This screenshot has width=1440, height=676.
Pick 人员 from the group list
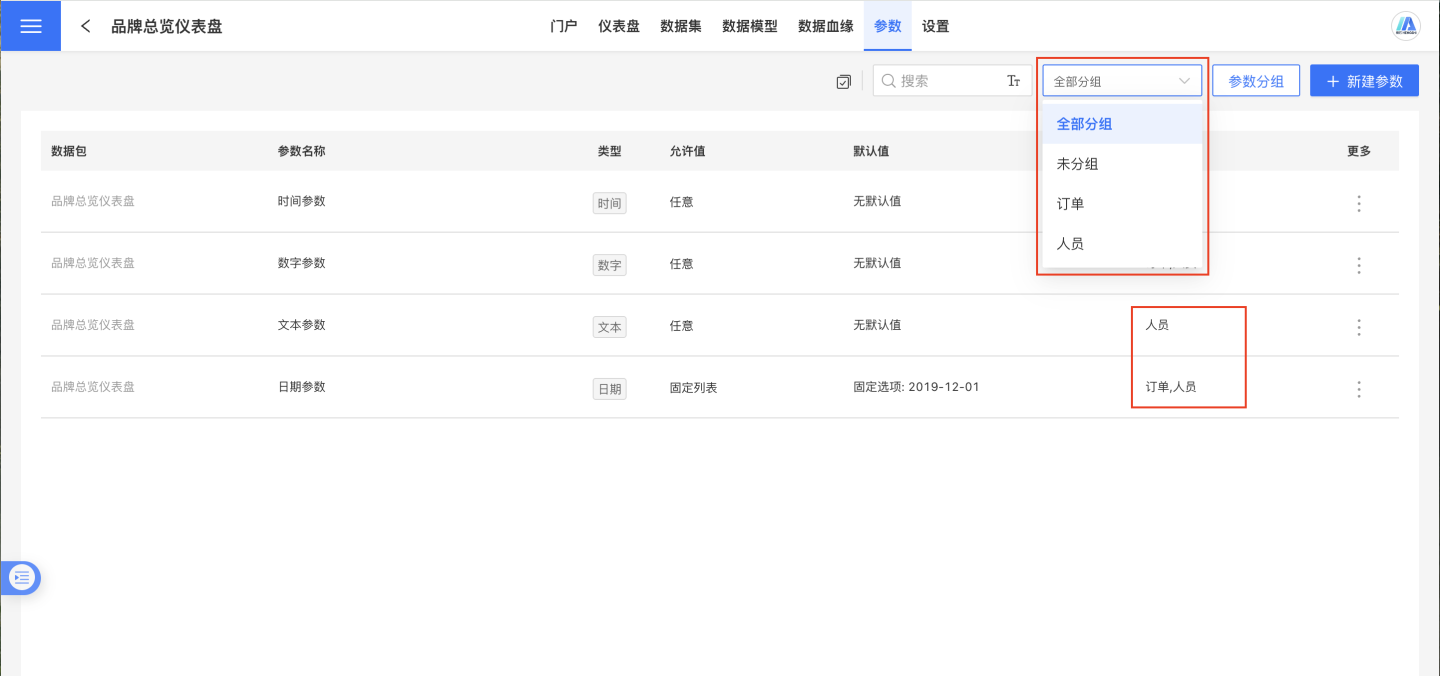pos(1070,244)
